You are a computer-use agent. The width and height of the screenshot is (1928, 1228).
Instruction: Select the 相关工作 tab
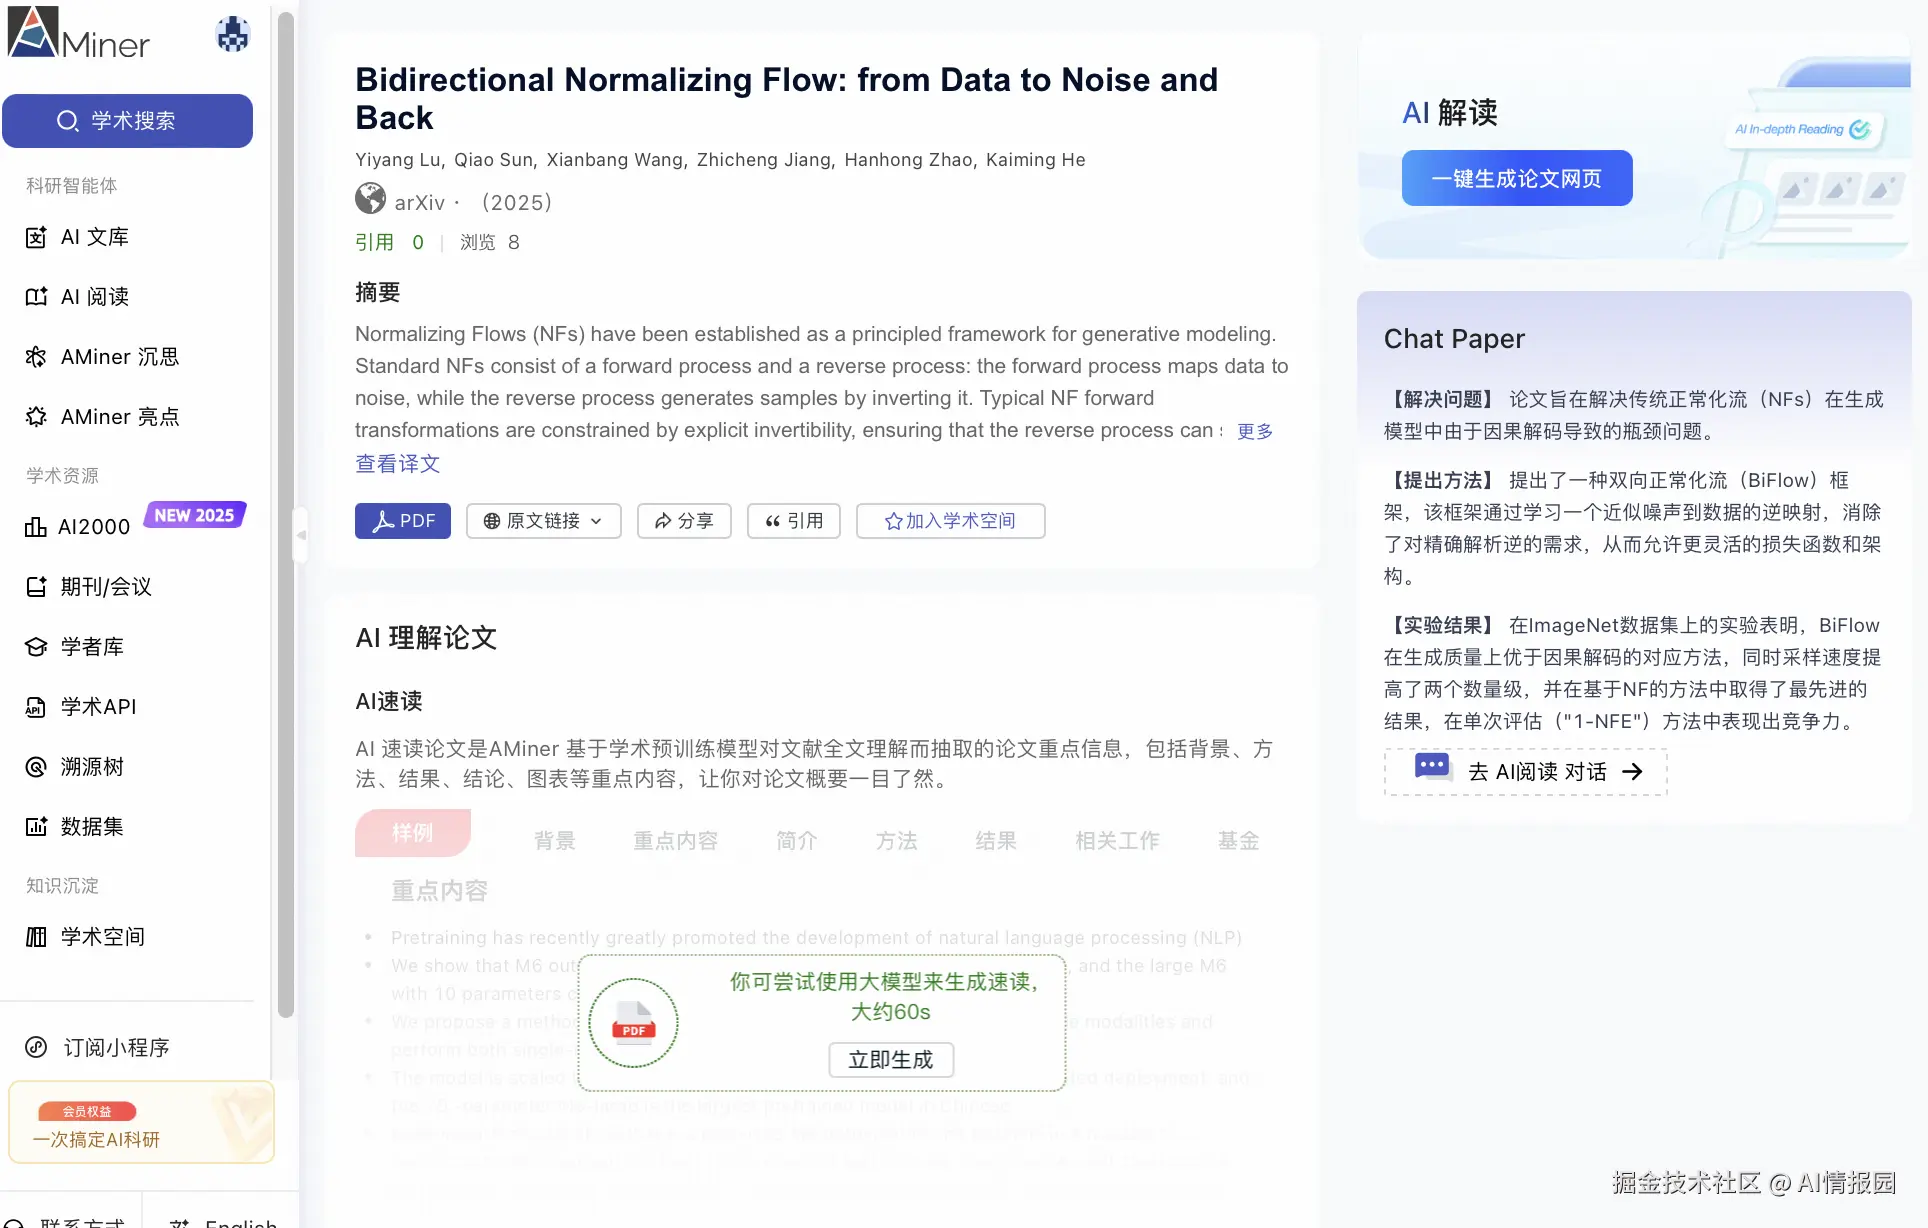coord(1117,841)
